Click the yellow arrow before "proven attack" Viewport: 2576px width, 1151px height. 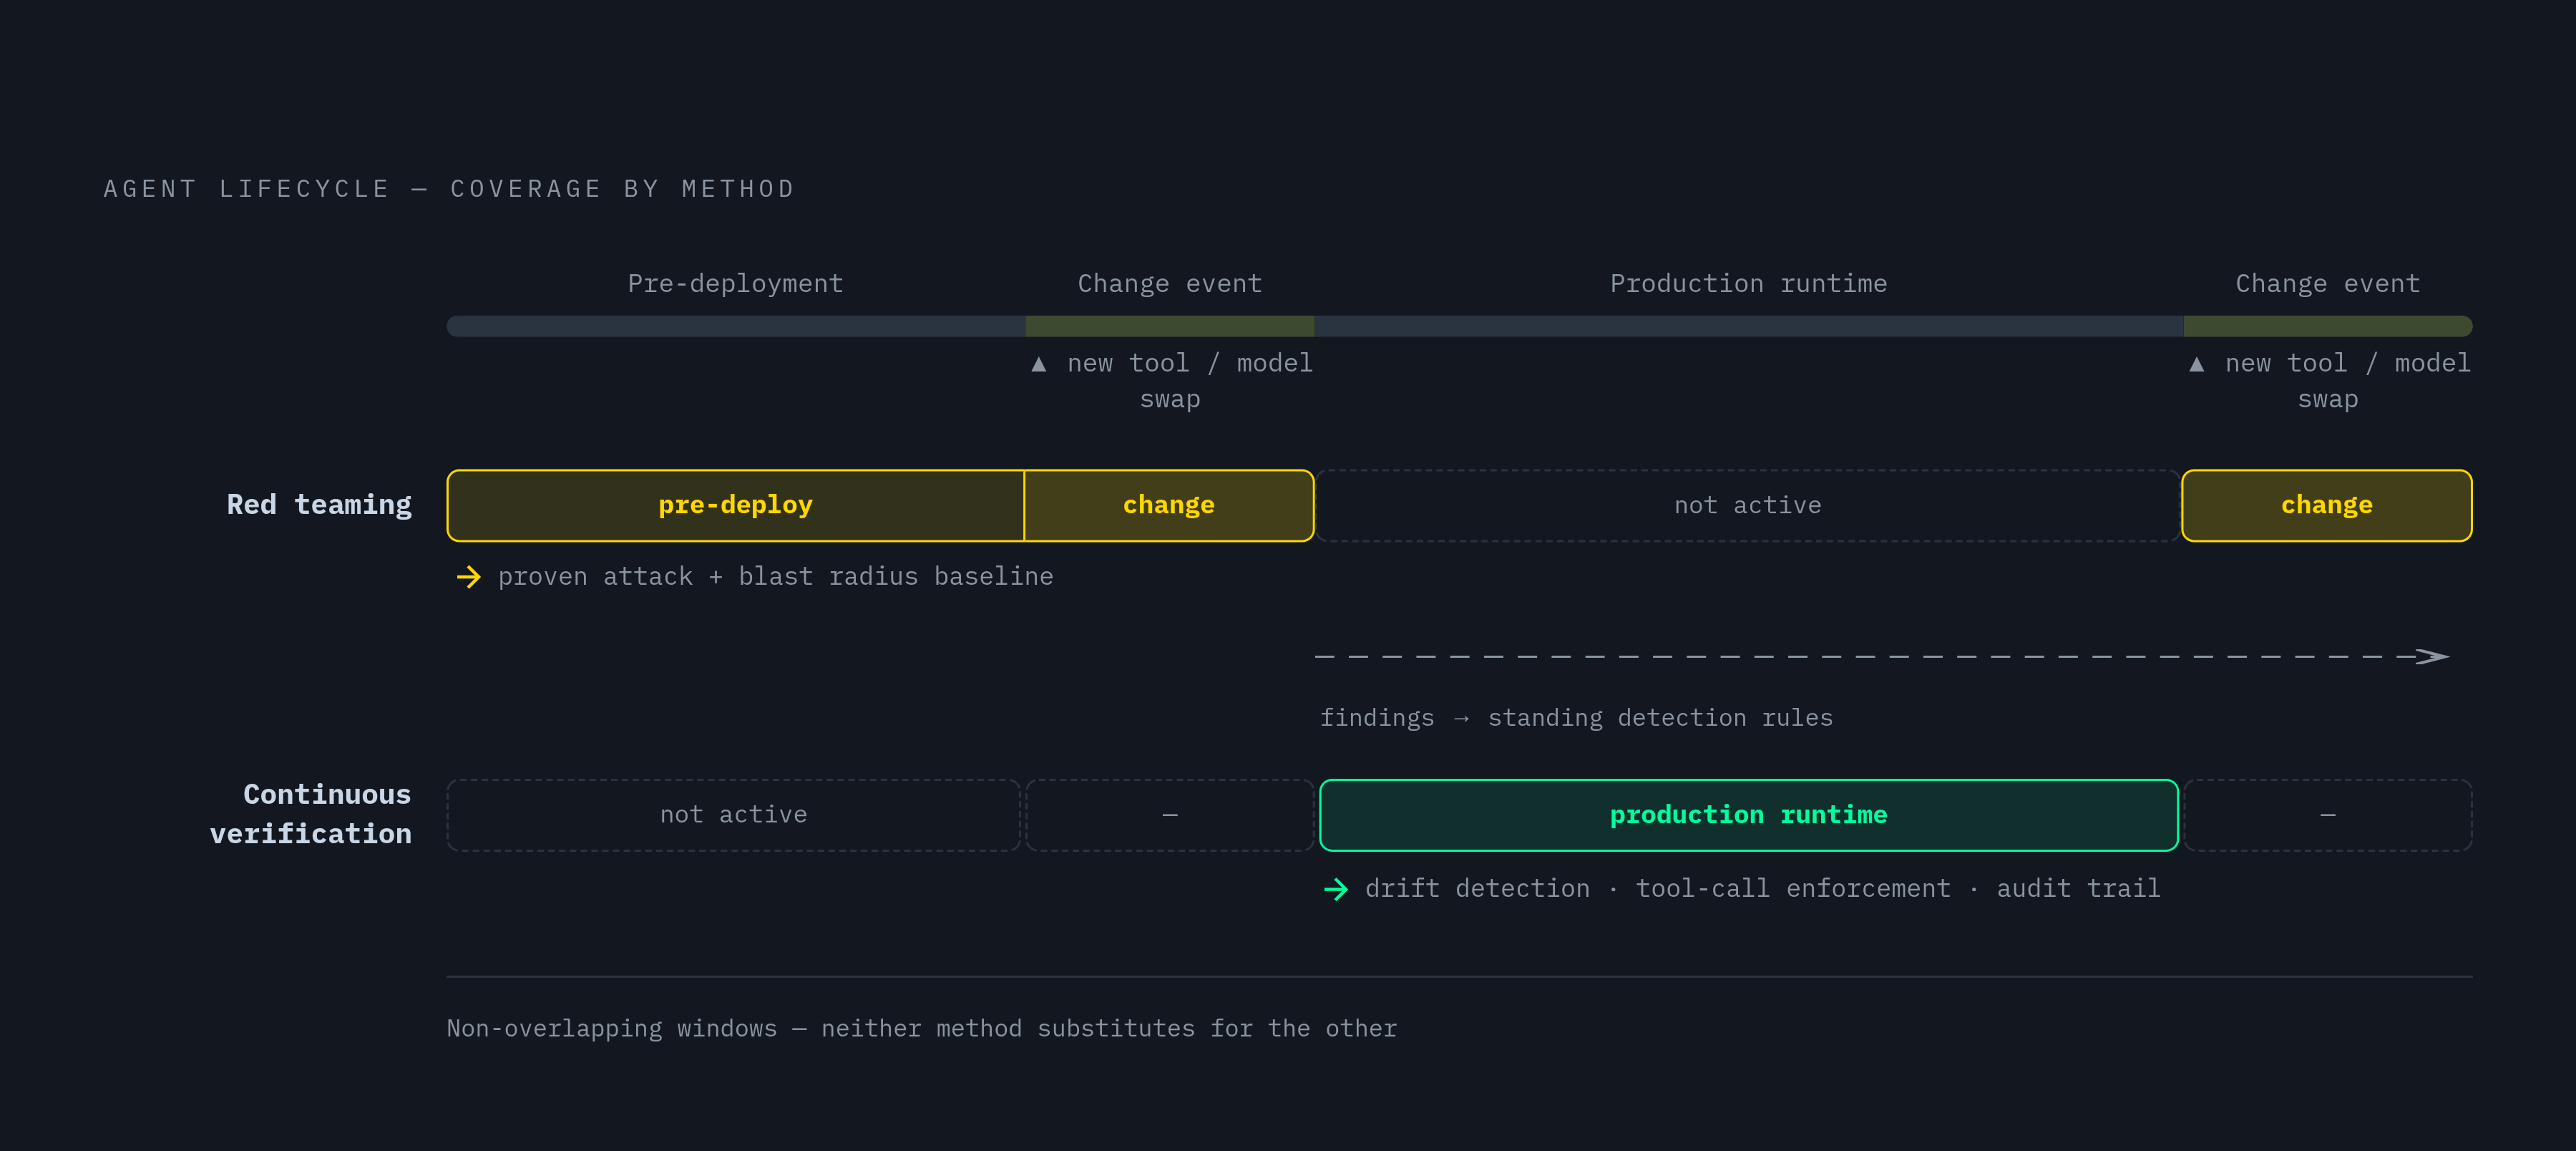tap(468, 577)
